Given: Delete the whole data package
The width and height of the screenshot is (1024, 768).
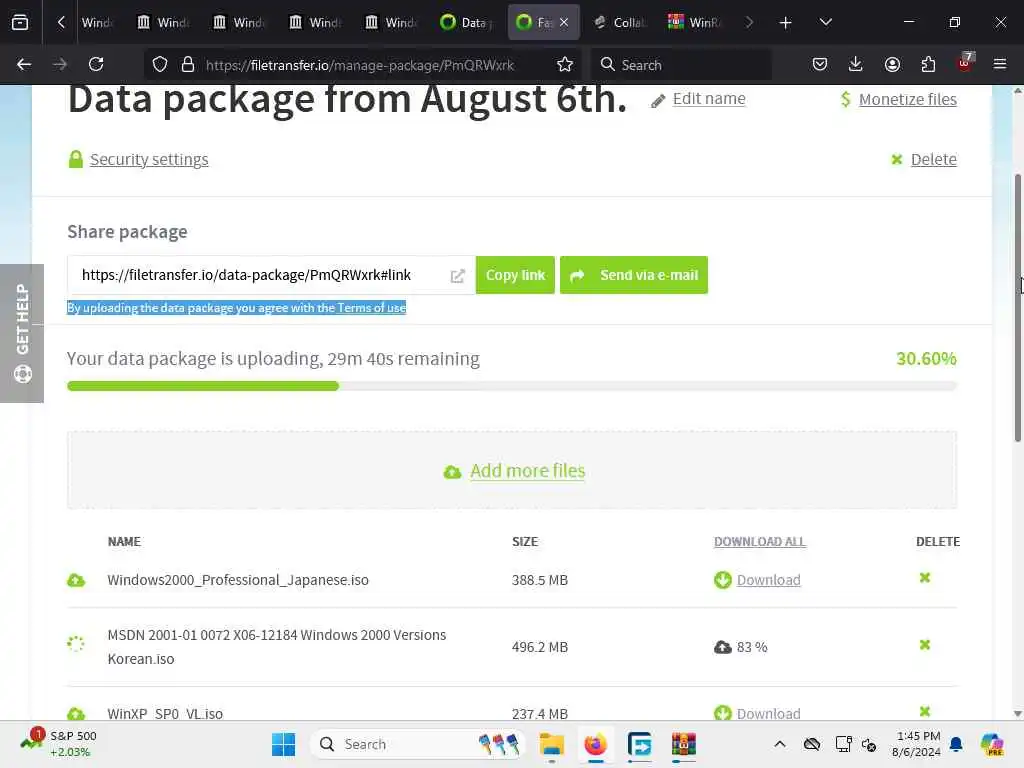Looking at the screenshot, I should [933, 159].
